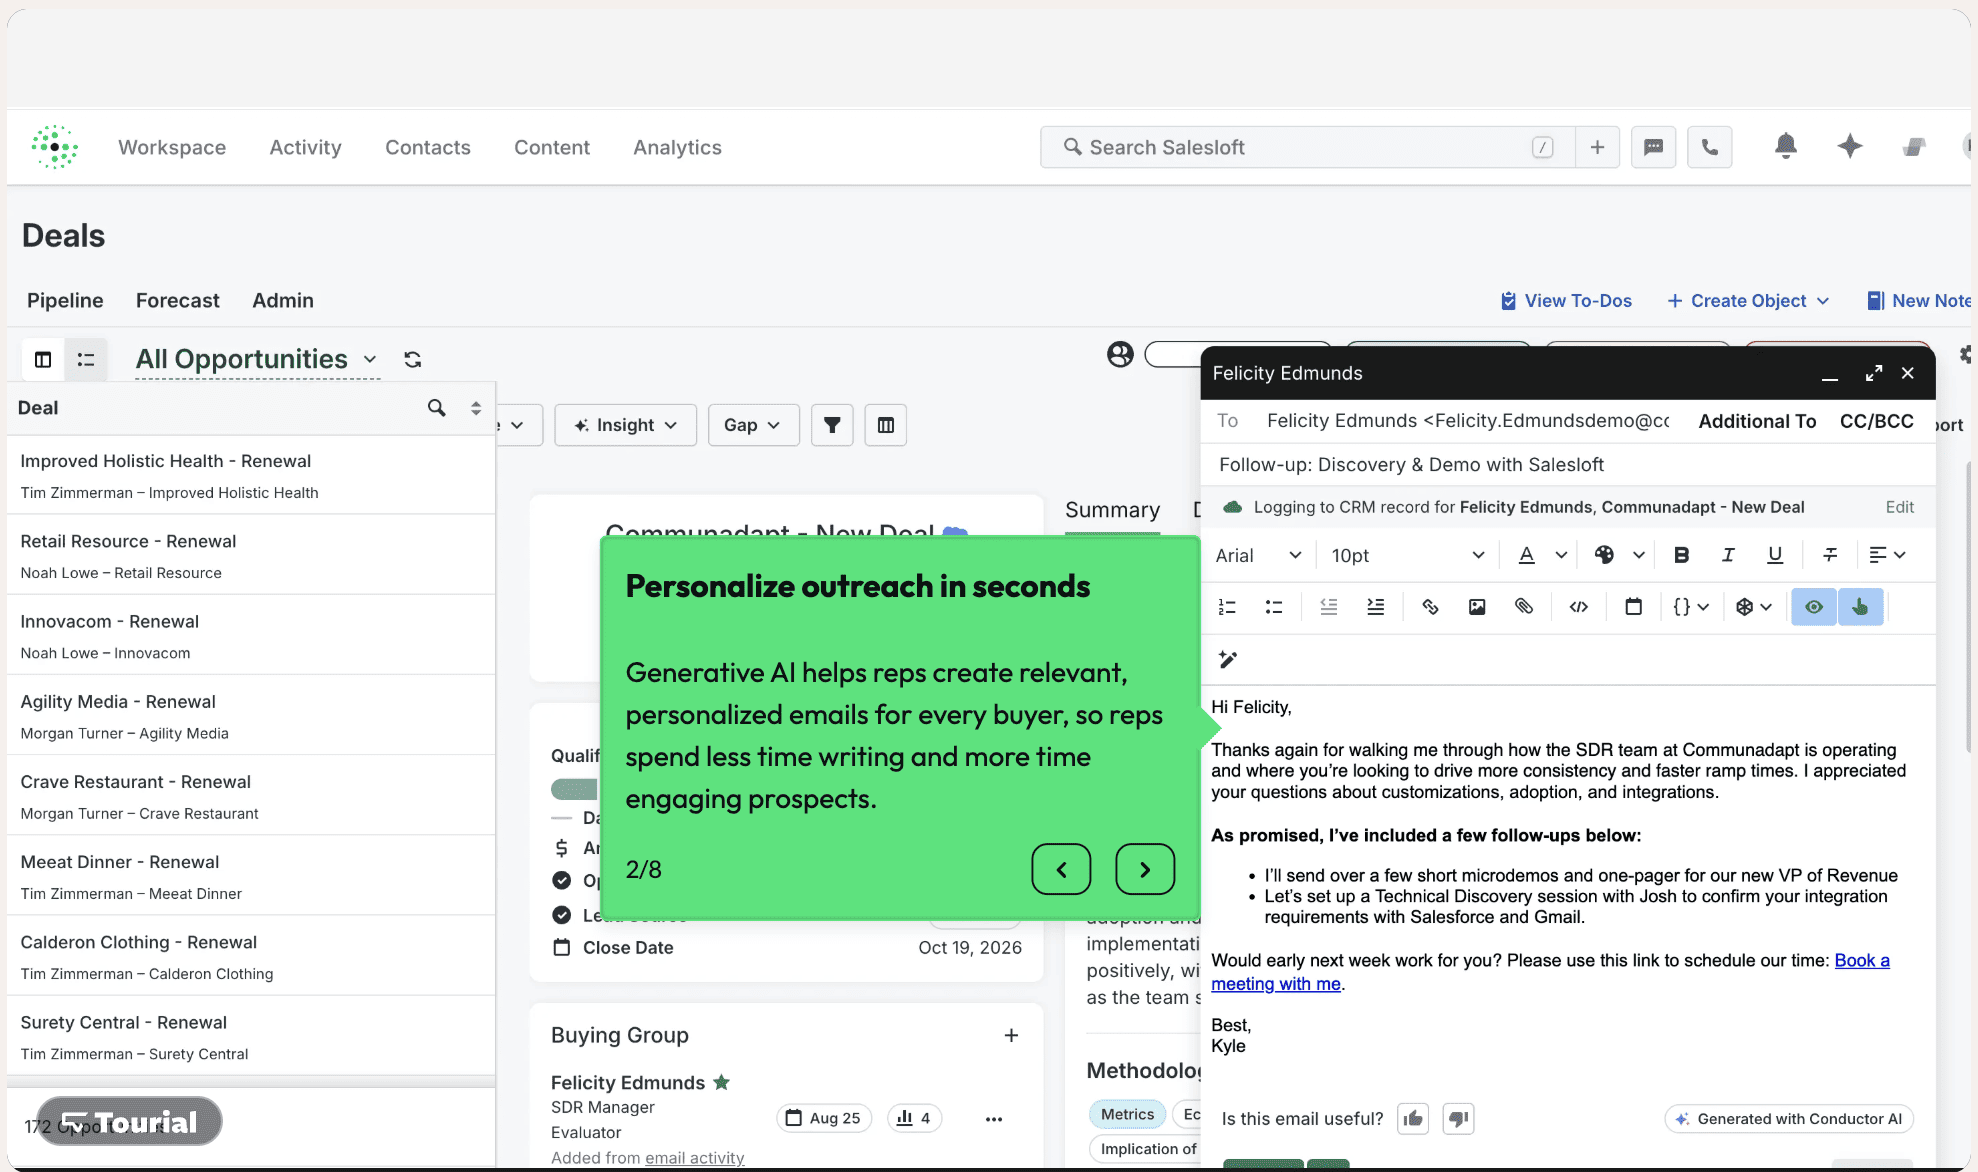Click the AI magic wand icon in the email editor
This screenshot has width=1978, height=1172.
(1228, 659)
